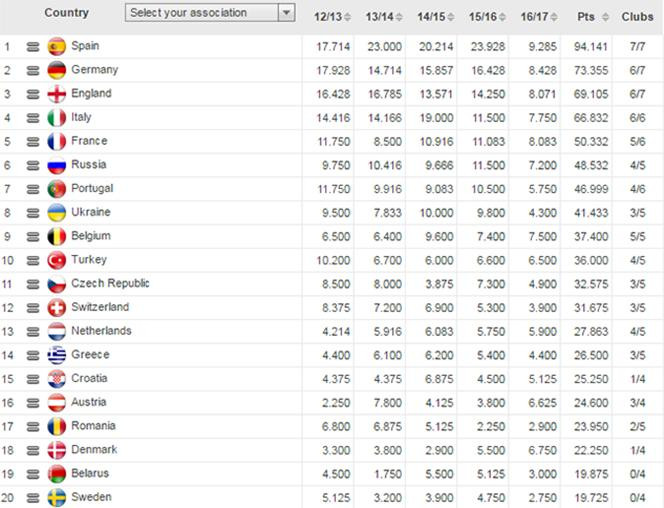Image resolution: width=664 pixels, height=508 pixels.
Task: Click the Greece flag icon
Action: click(x=56, y=355)
